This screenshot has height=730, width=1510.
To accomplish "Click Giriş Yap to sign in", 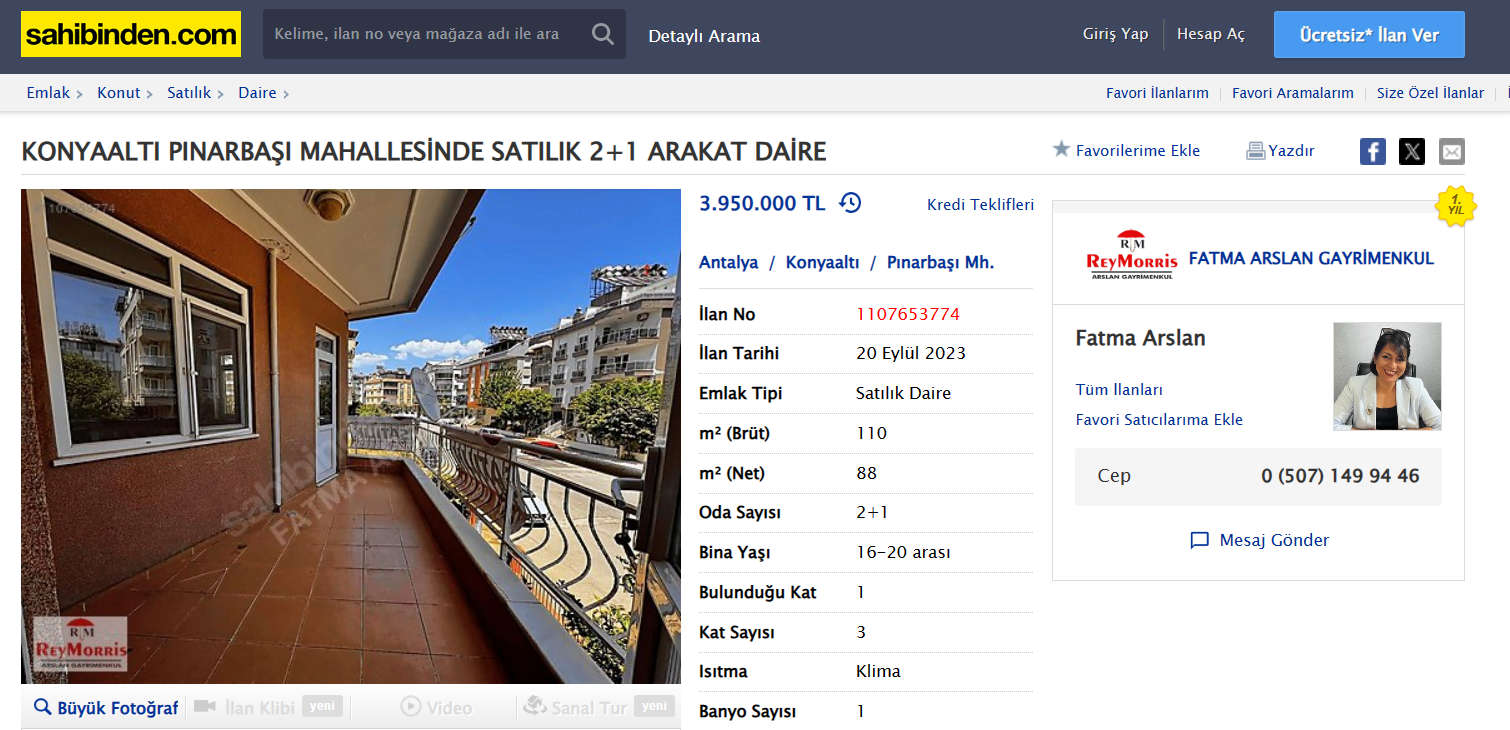I will [x=1115, y=34].
